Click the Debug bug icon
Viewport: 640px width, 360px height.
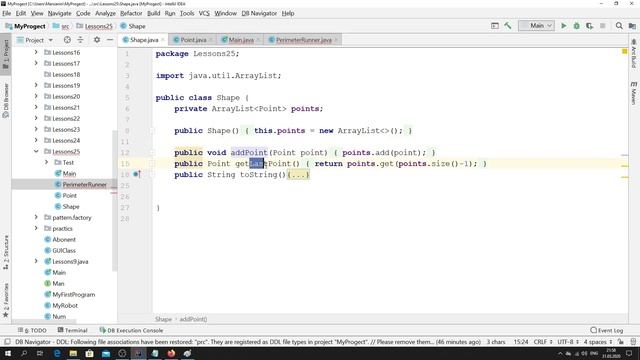coord(576,26)
